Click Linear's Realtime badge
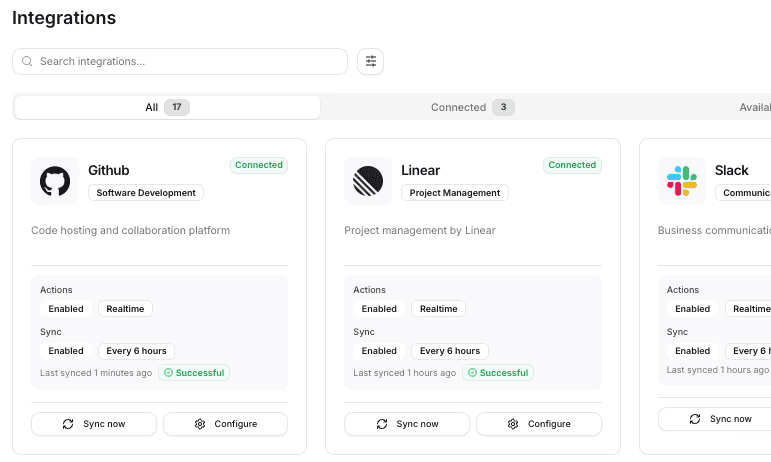This screenshot has height=462, width=771. point(439,309)
